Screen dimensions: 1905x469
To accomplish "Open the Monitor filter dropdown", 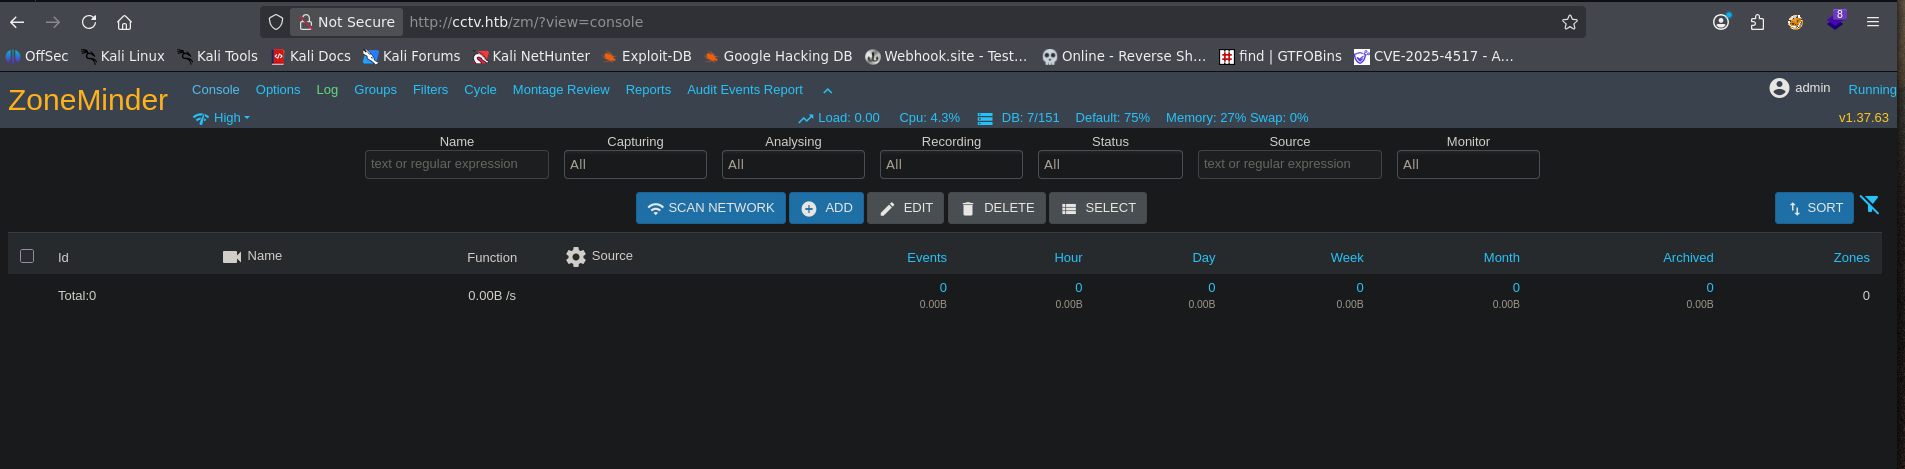I will tap(1468, 164).
